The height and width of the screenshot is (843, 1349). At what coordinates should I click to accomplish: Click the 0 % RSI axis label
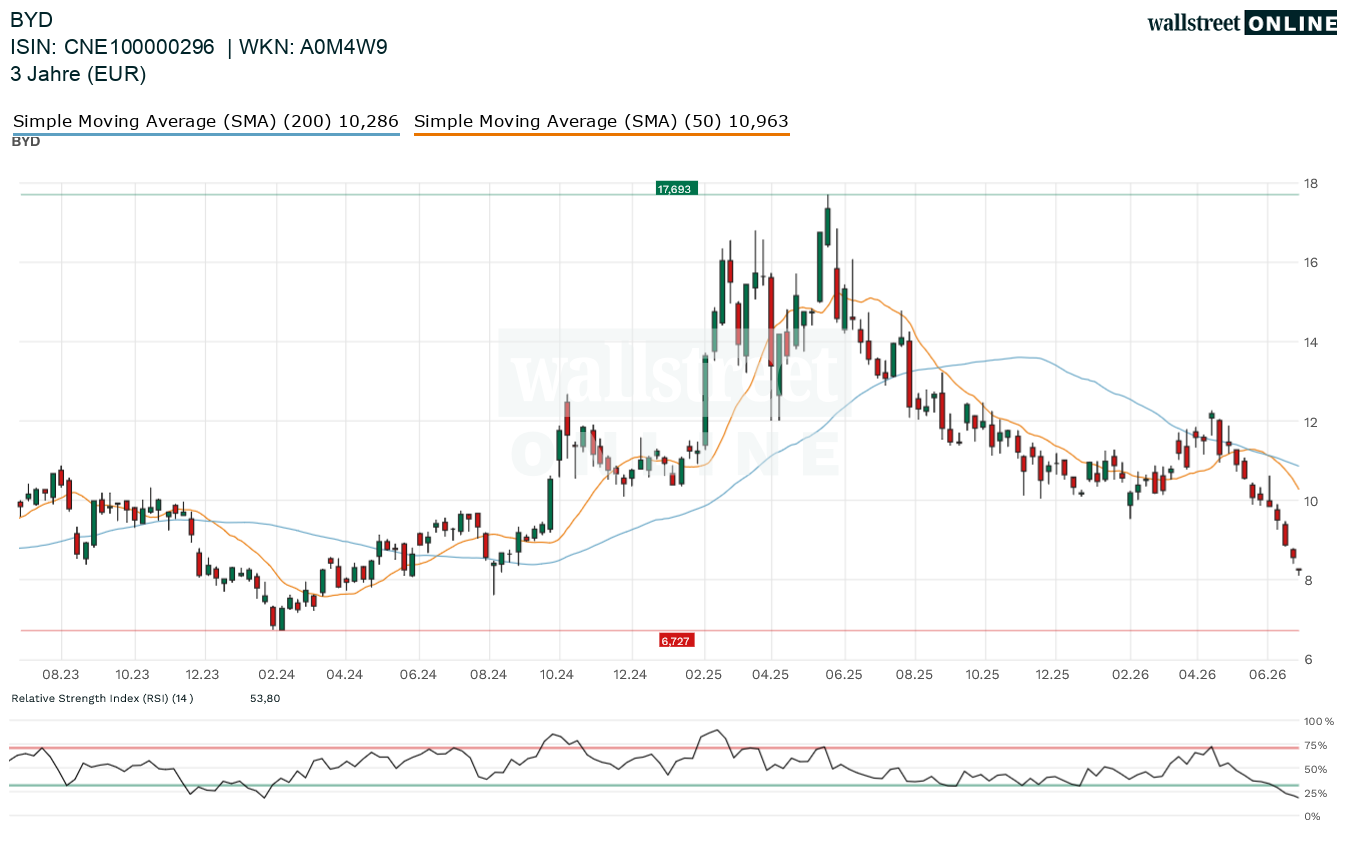point(1312,817)
